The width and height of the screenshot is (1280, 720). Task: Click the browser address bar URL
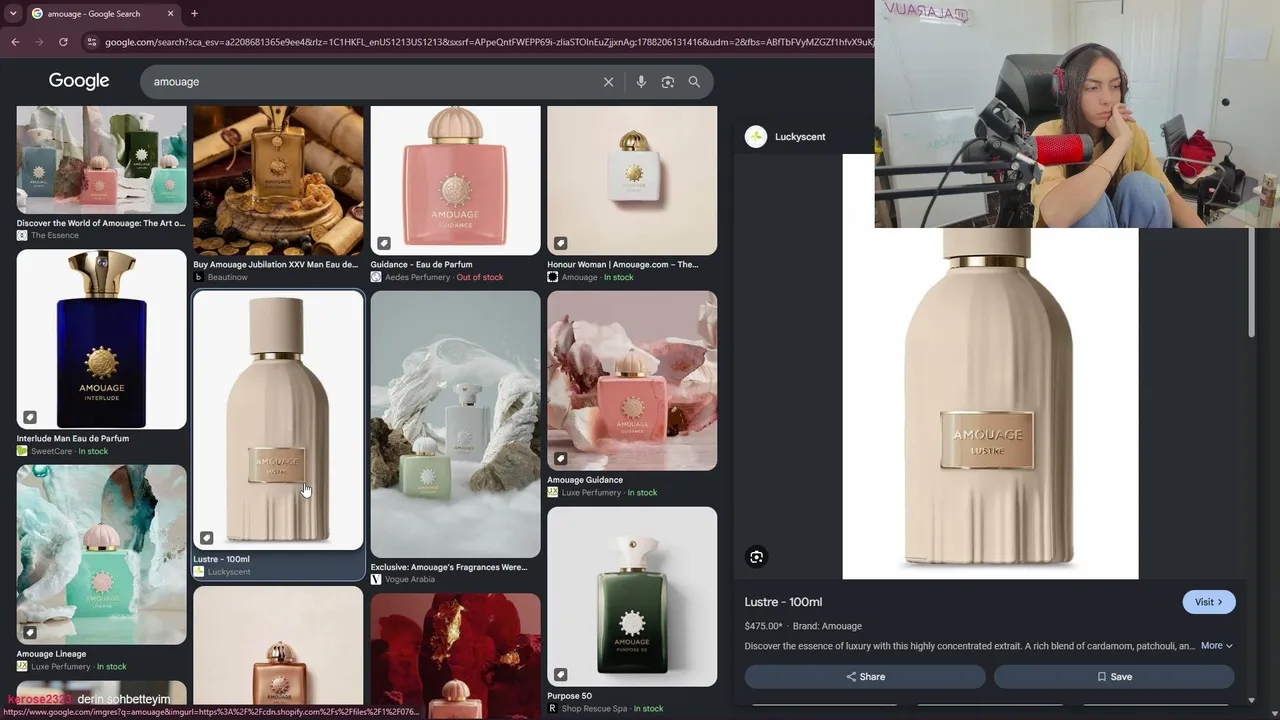coord(490,42)
